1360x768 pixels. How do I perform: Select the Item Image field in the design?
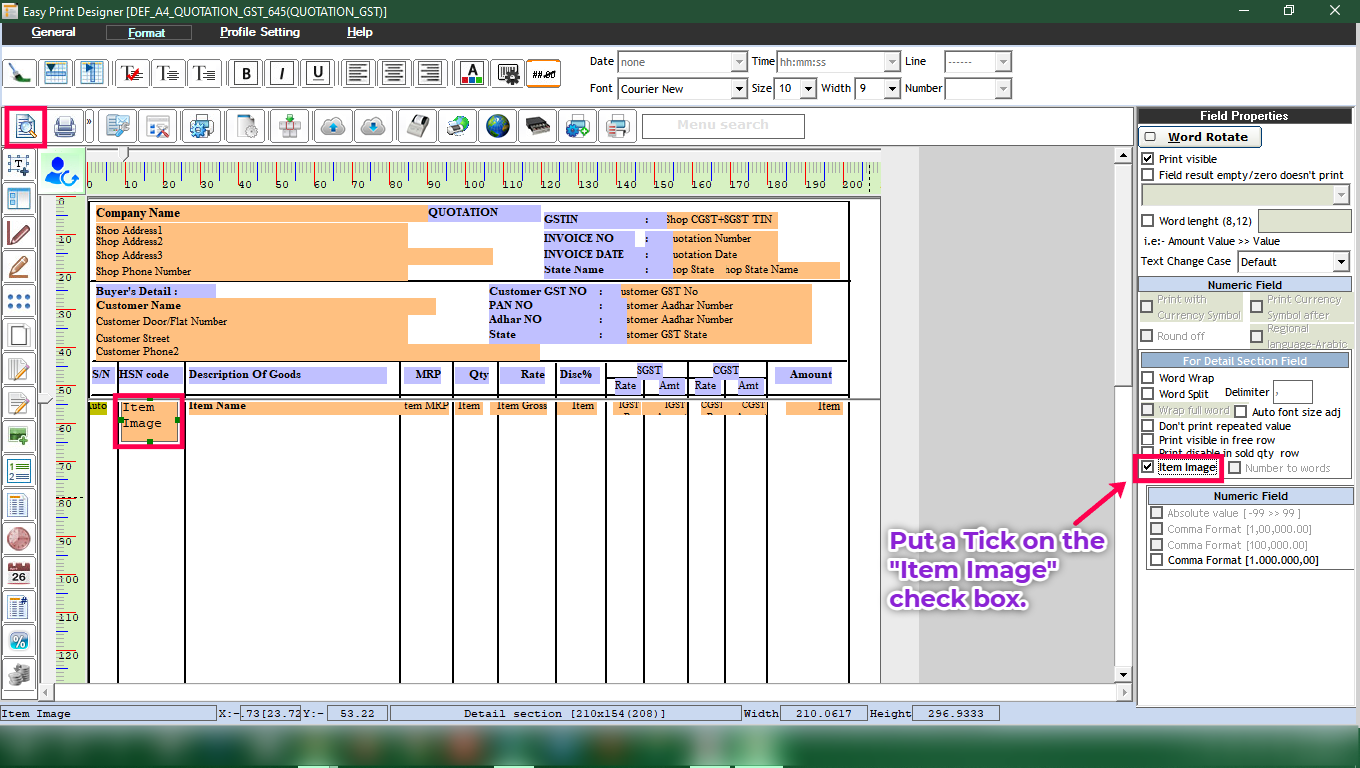pyautogui.click(x=149, y=421)
